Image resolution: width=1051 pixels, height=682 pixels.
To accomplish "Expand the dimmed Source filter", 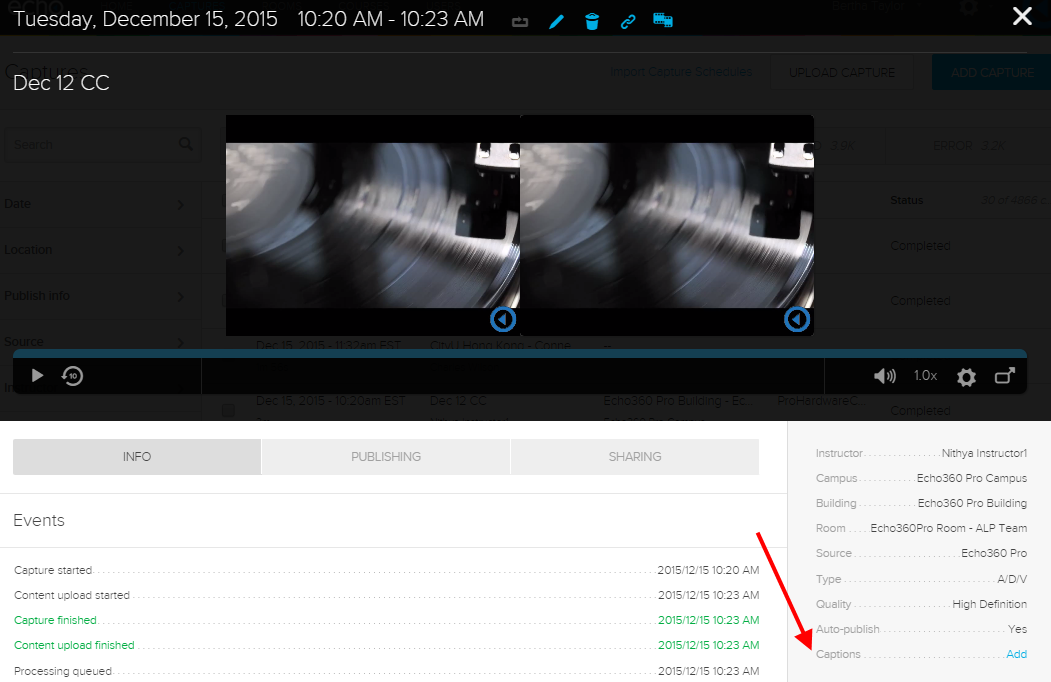I will coord(94,342).
